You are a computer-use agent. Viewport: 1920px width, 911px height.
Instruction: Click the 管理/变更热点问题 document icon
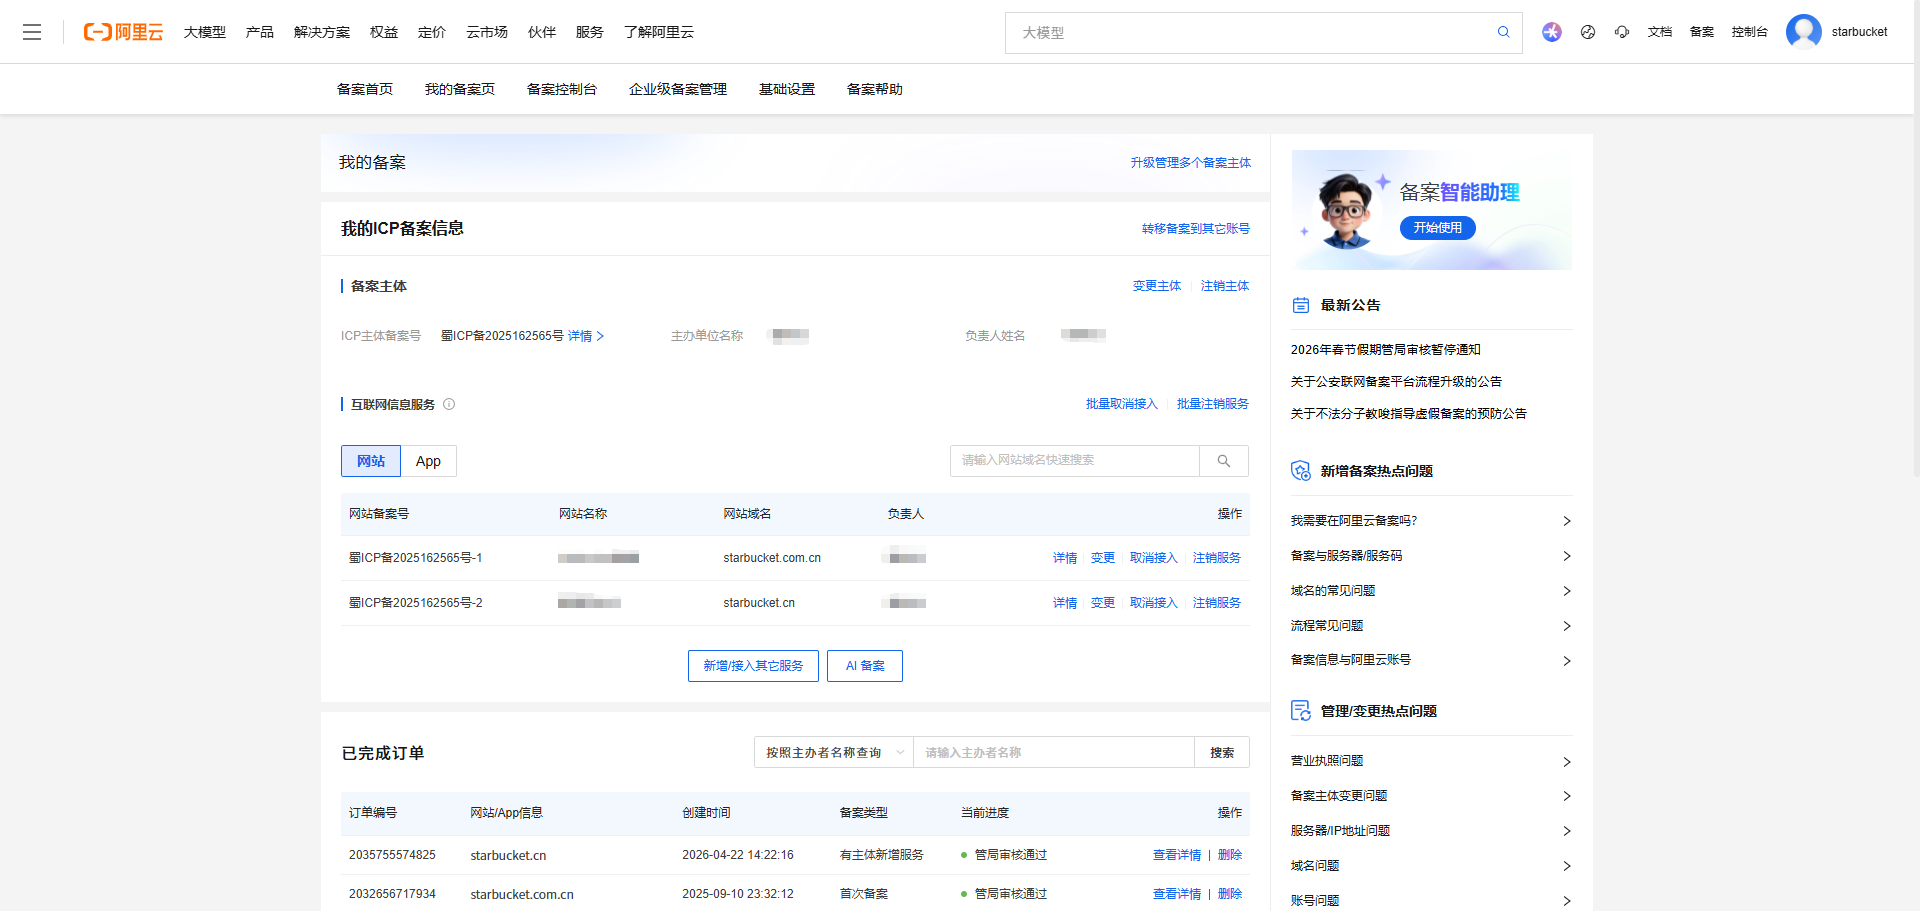click(x=1301, y=711)
